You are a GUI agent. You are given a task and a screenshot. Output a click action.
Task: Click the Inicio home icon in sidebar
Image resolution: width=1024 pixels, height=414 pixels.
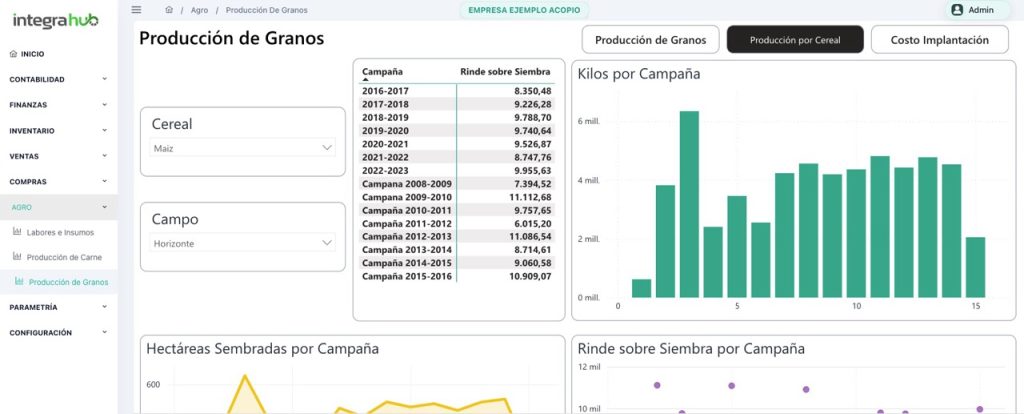(x=13, y=54)
